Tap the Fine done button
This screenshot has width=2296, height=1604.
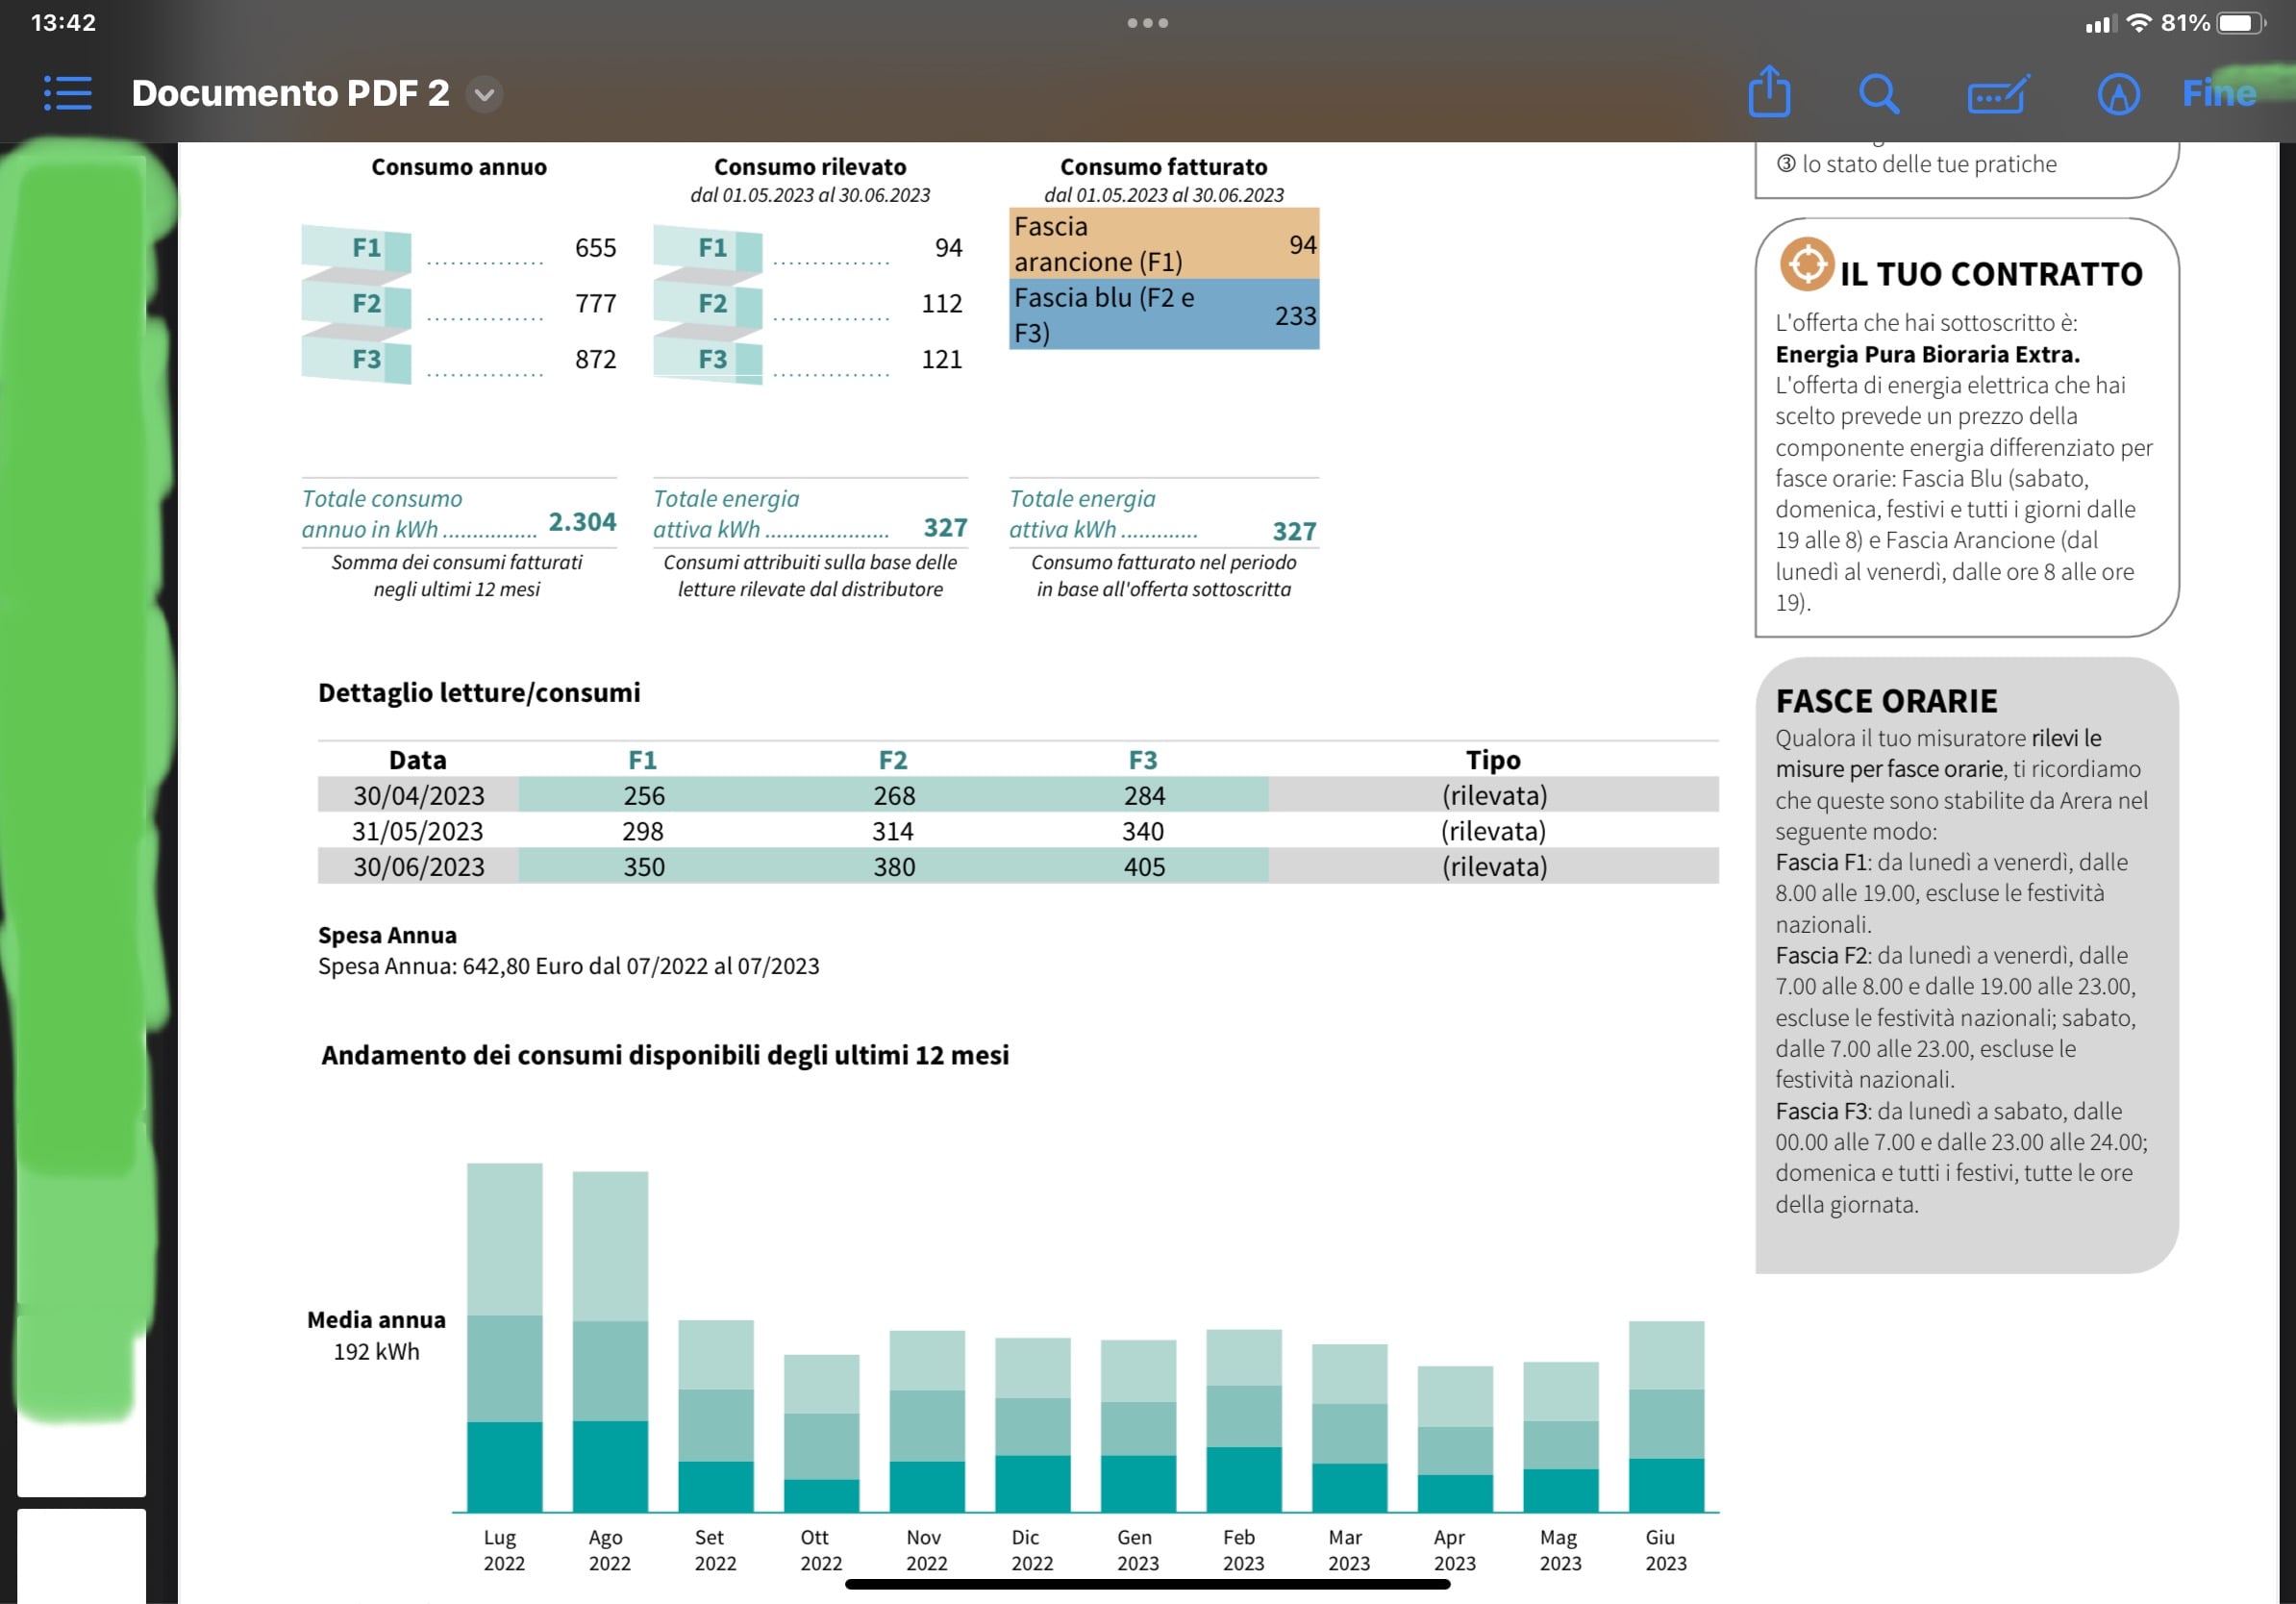coord(2218,93)
